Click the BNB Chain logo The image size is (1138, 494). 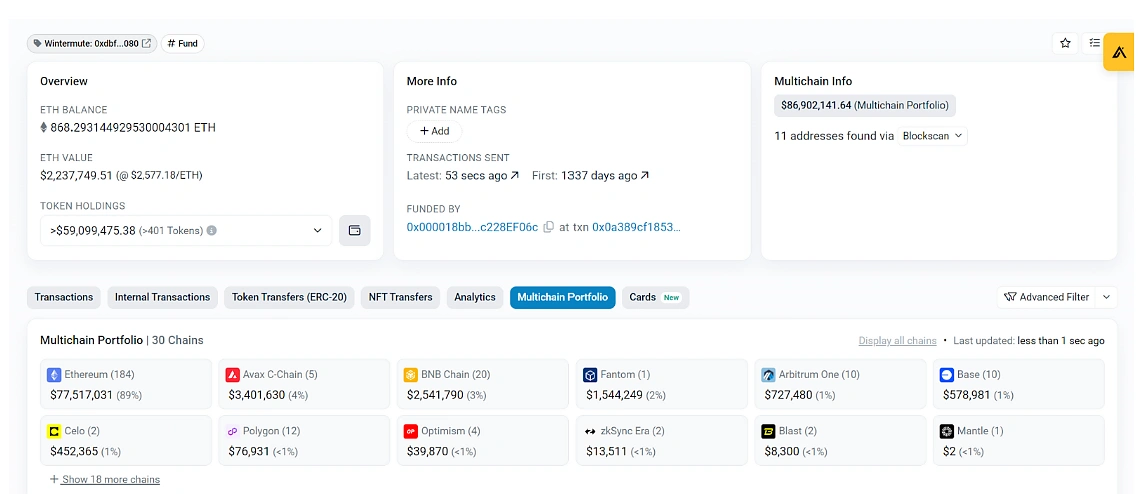(x=410, y=375)
